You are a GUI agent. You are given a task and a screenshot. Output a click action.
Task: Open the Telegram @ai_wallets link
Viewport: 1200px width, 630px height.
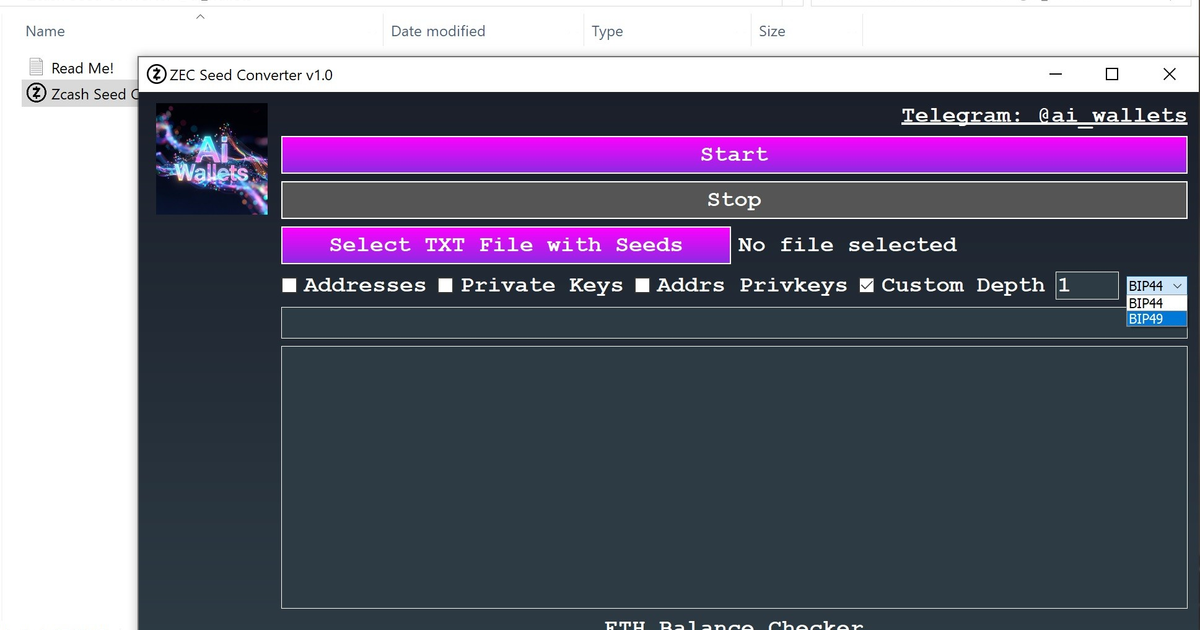[1044, 116]
